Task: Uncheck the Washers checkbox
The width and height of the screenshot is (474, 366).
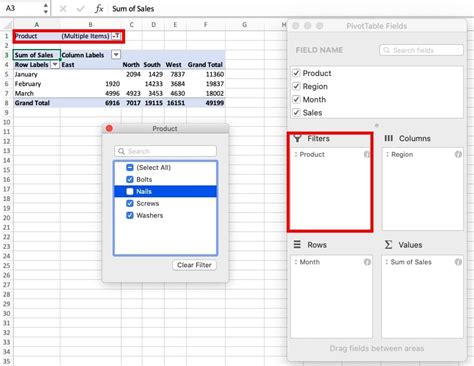Action: coord(130,215)
